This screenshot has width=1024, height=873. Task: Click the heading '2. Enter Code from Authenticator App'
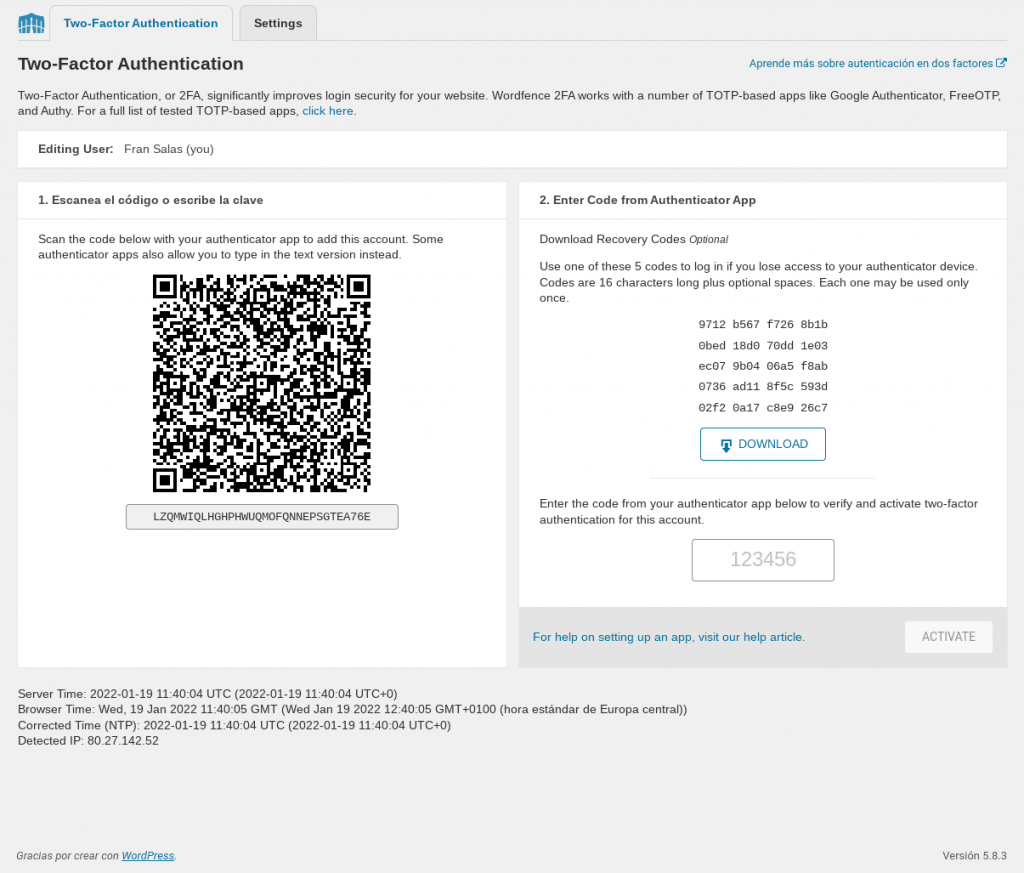click(x=647, y=200)
